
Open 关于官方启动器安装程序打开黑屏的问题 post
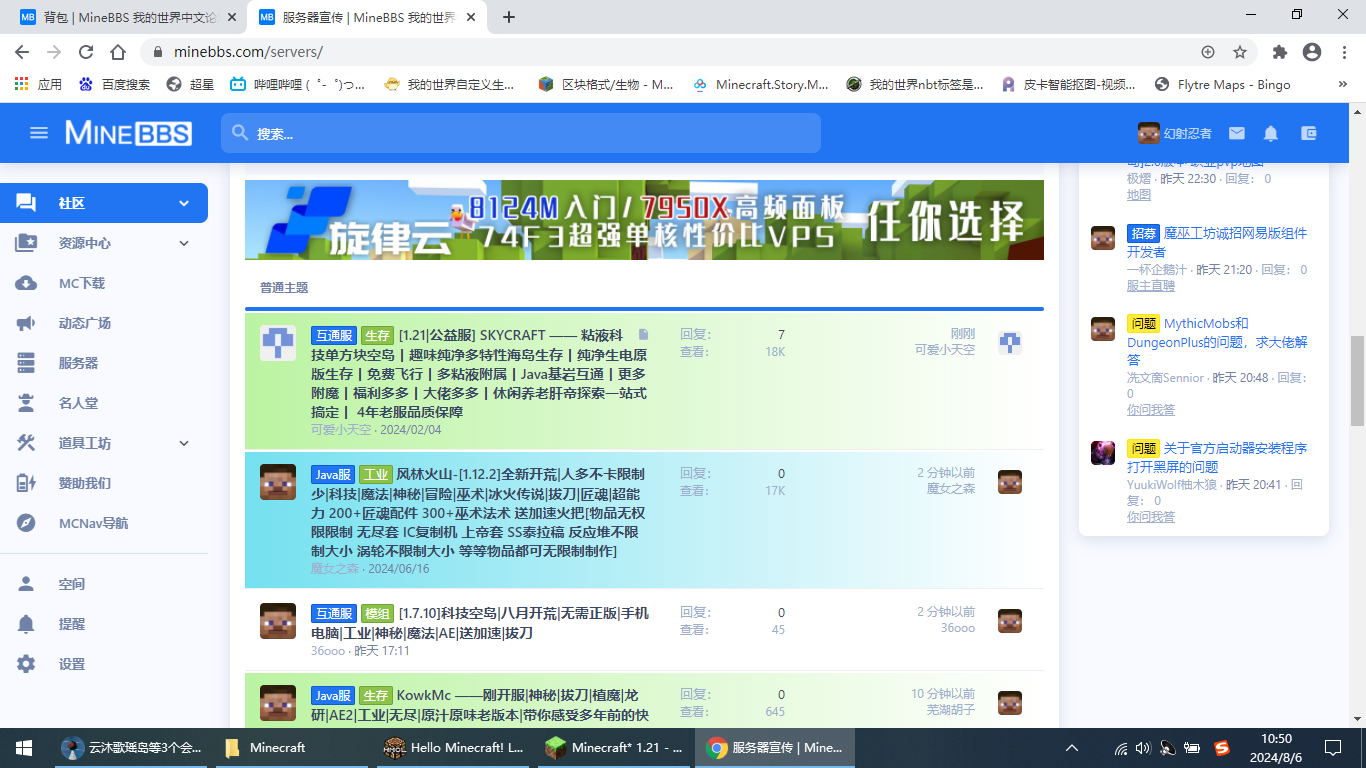click(x=1217, y=457)
